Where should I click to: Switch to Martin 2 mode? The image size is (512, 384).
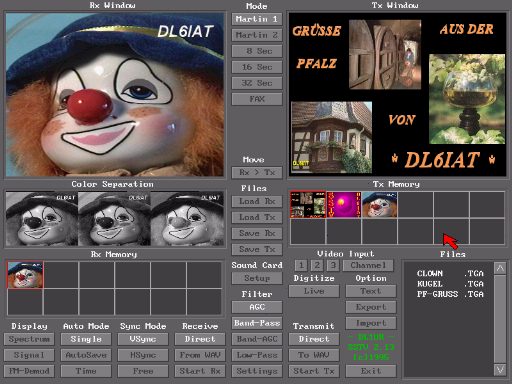click(257, 35)
